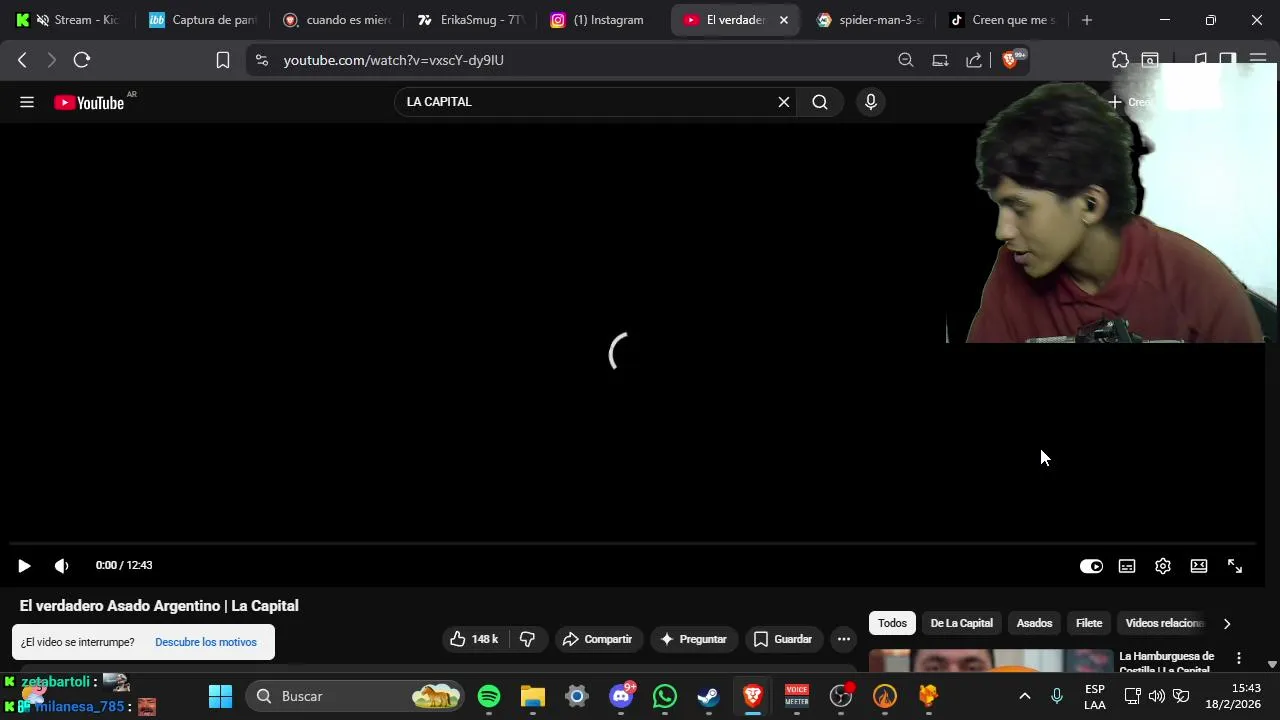Viewport: 1280px width, 720px height.
Task: Close the active El verdadero YouTube tab
Action: click(784, 20)
